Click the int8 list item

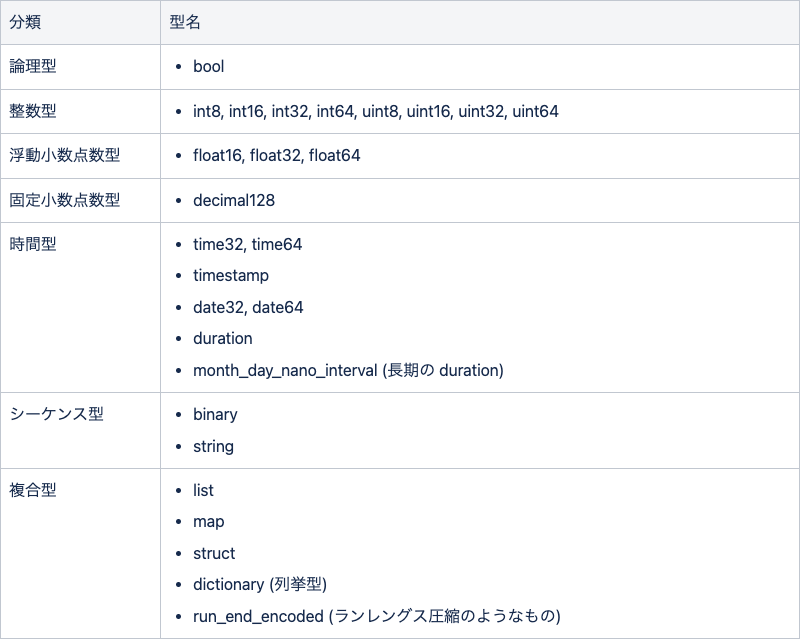point(204,112)
